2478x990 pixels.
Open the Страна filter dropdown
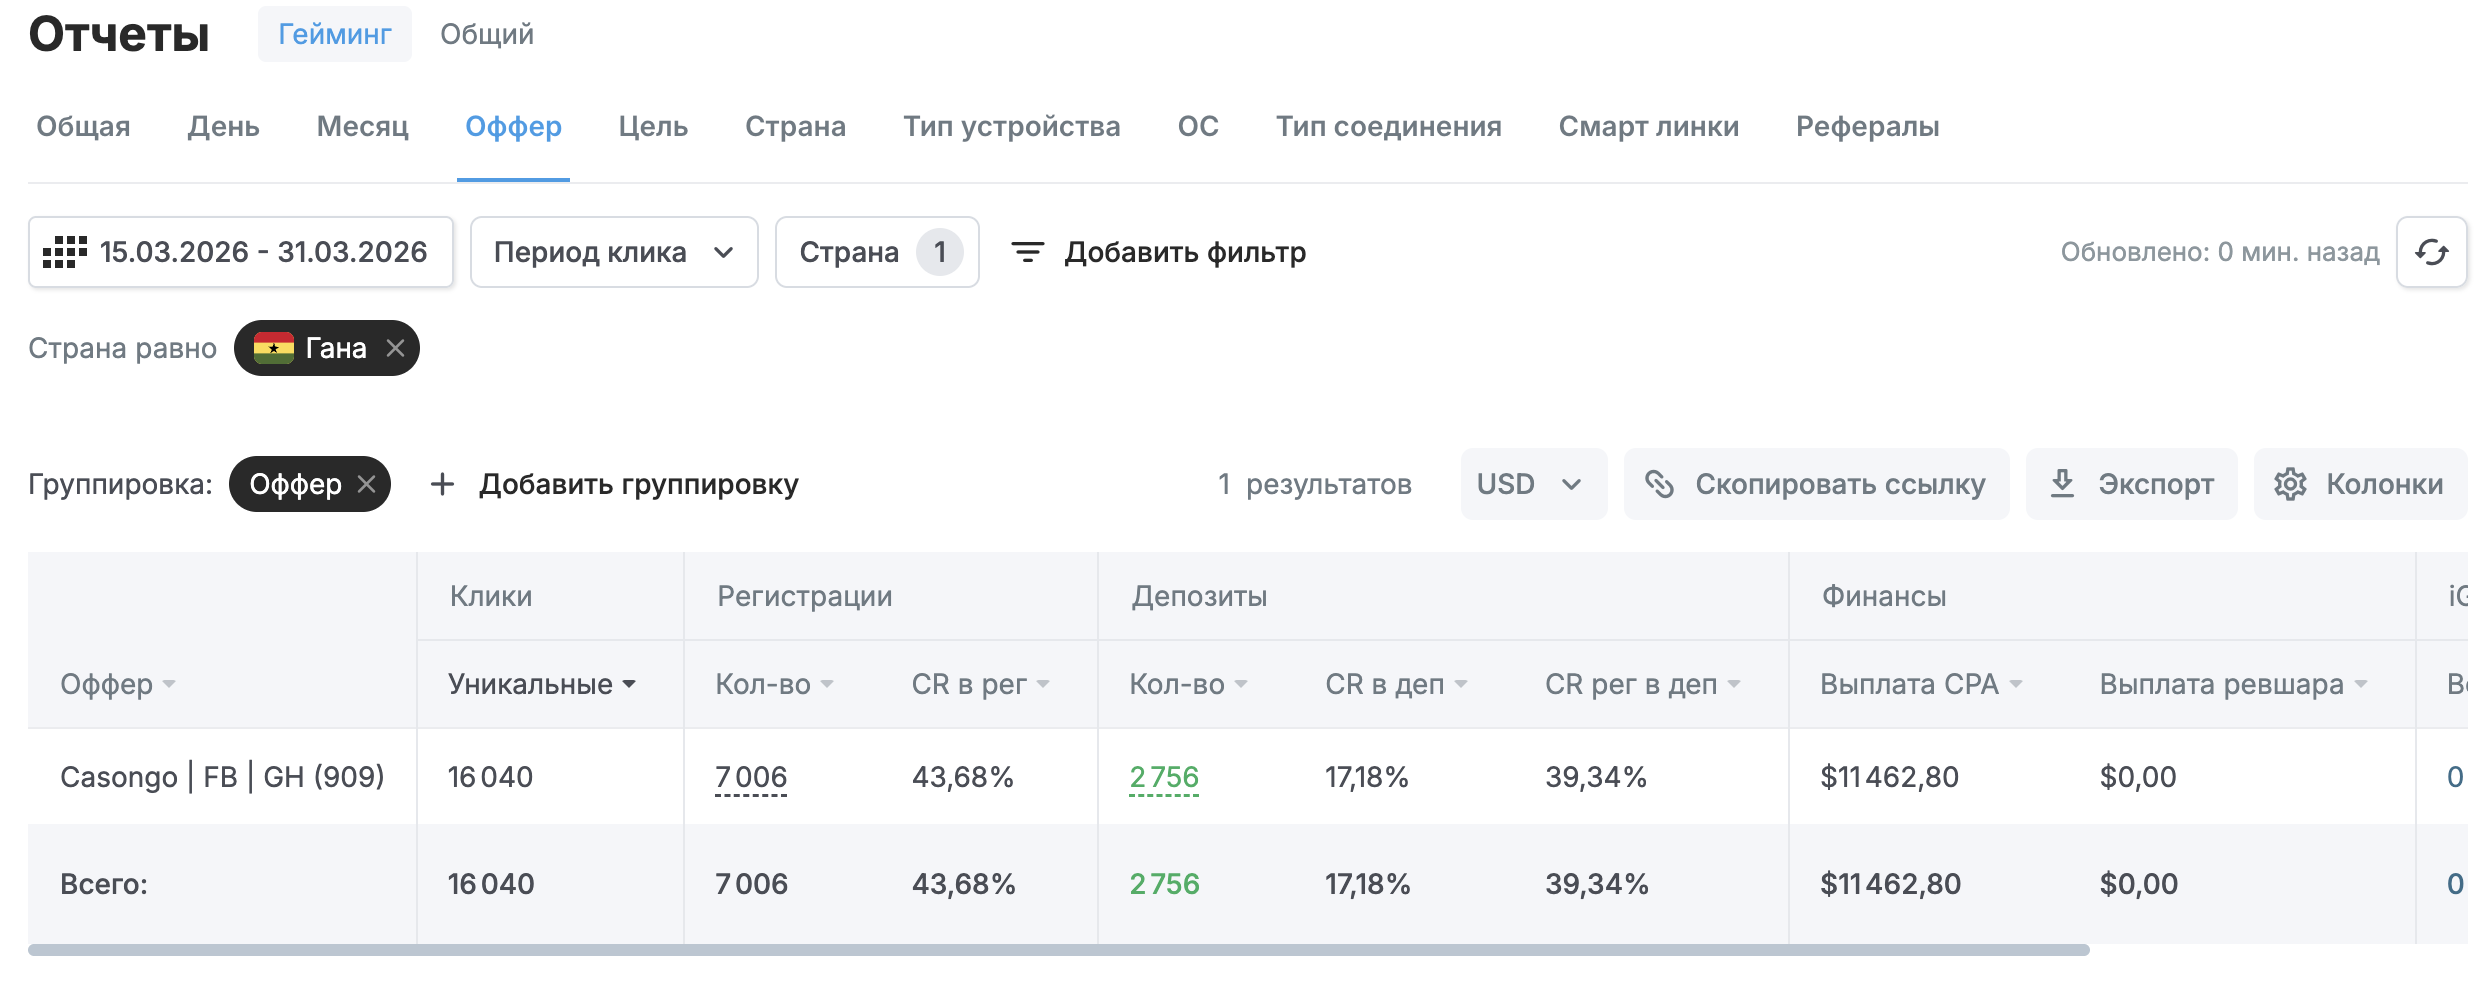877,252
